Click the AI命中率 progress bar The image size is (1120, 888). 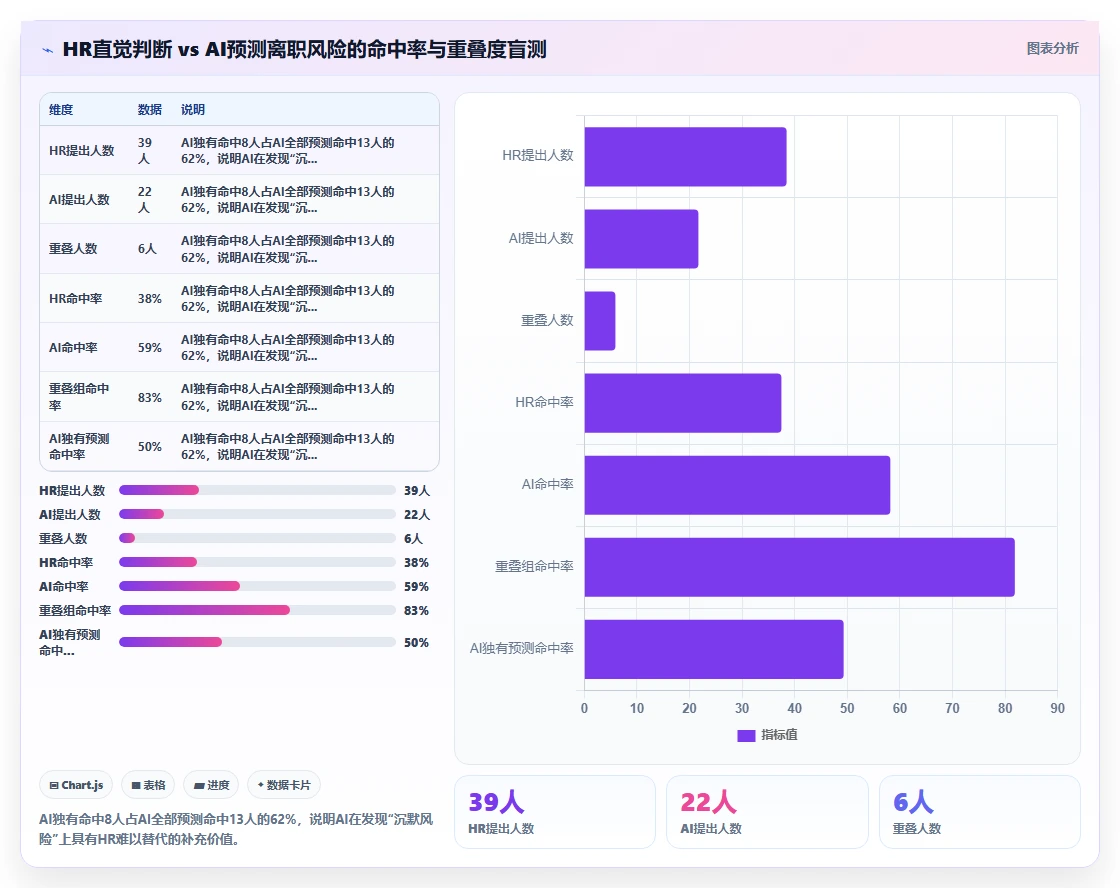tap(257, 586)
